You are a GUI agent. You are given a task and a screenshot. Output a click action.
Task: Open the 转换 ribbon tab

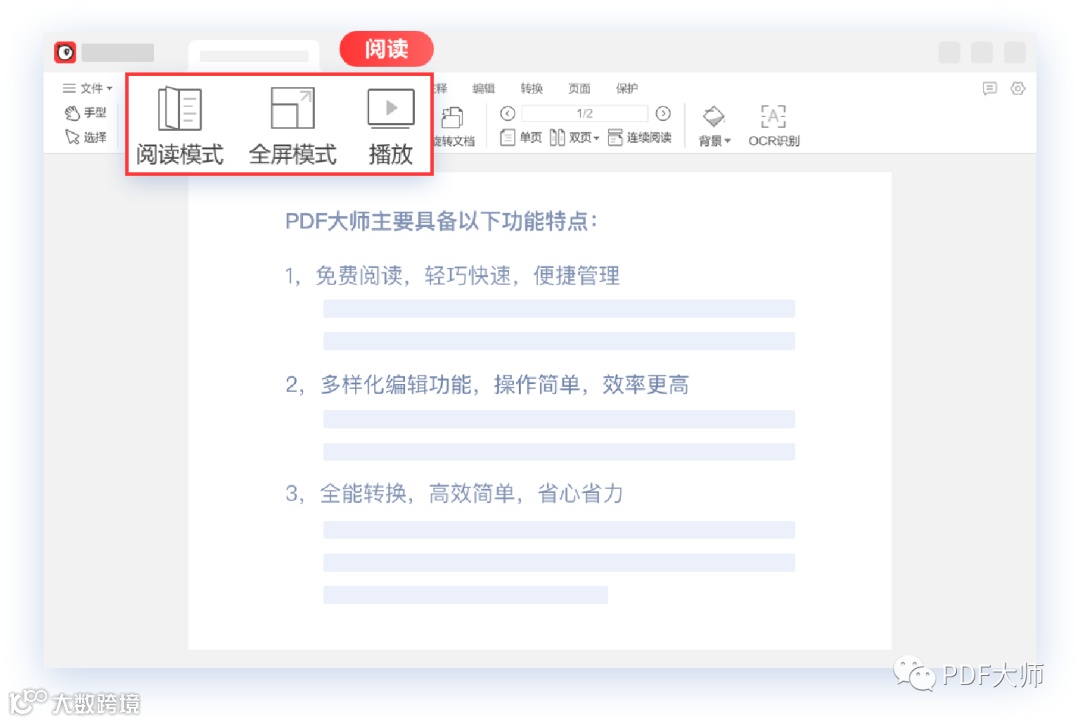(531, 88)
